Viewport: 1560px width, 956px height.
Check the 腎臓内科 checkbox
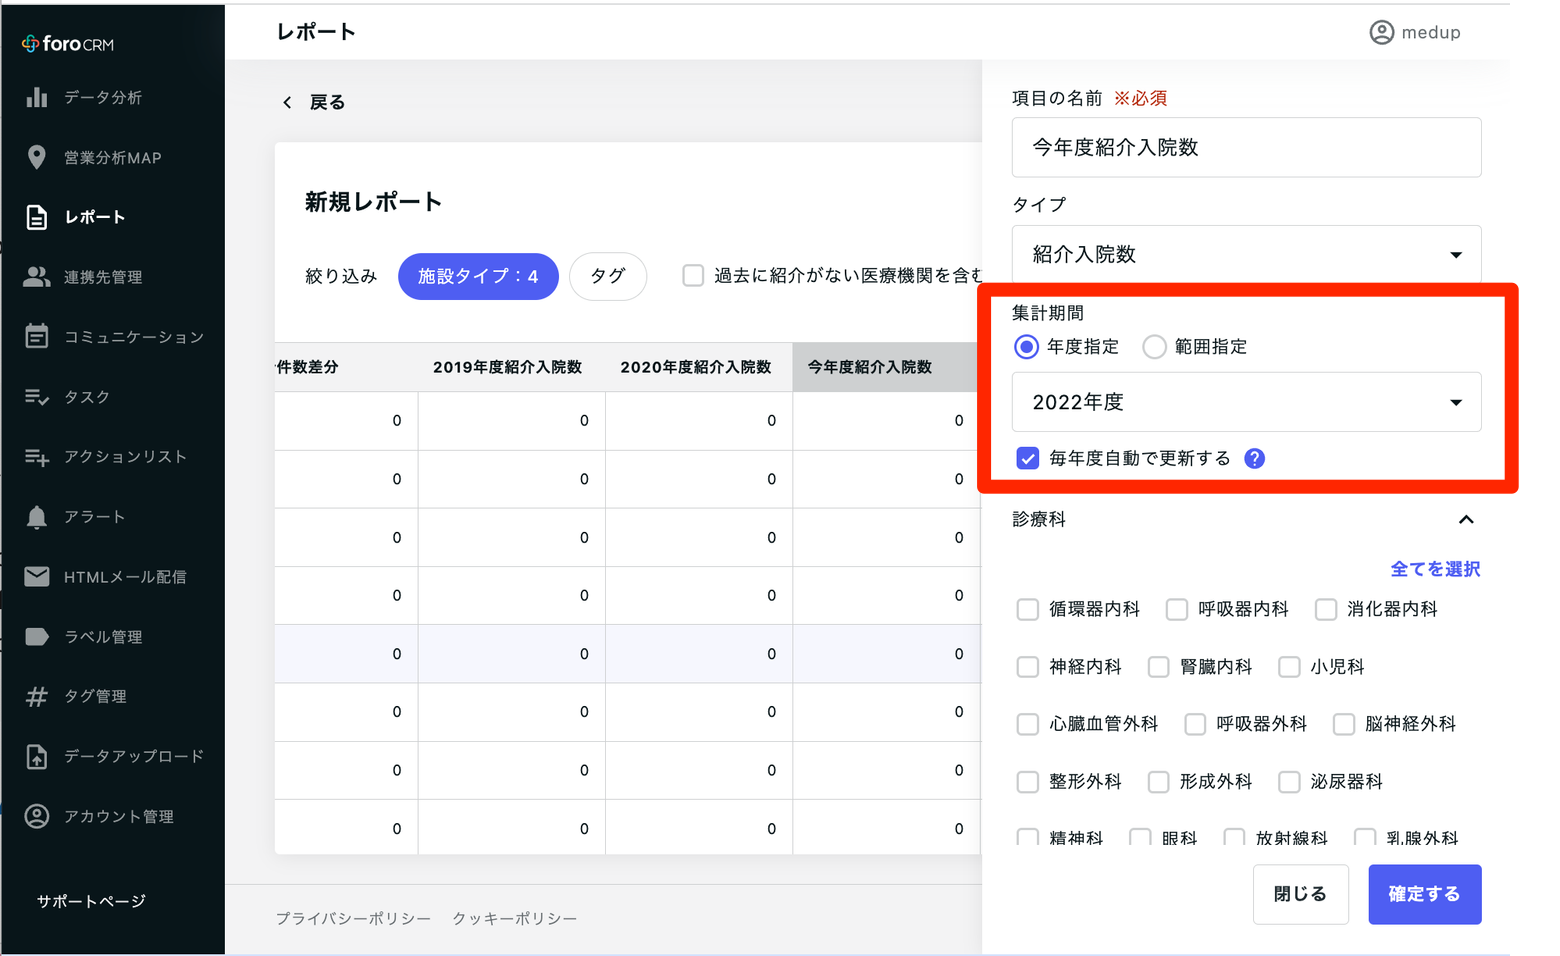1158,667
